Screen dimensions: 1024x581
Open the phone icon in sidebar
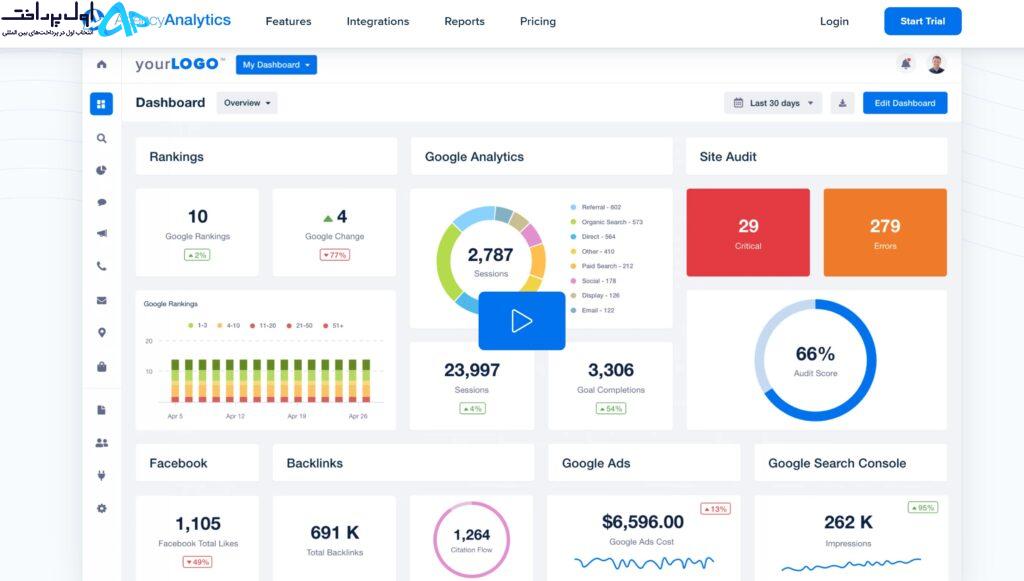coord(101,266)
